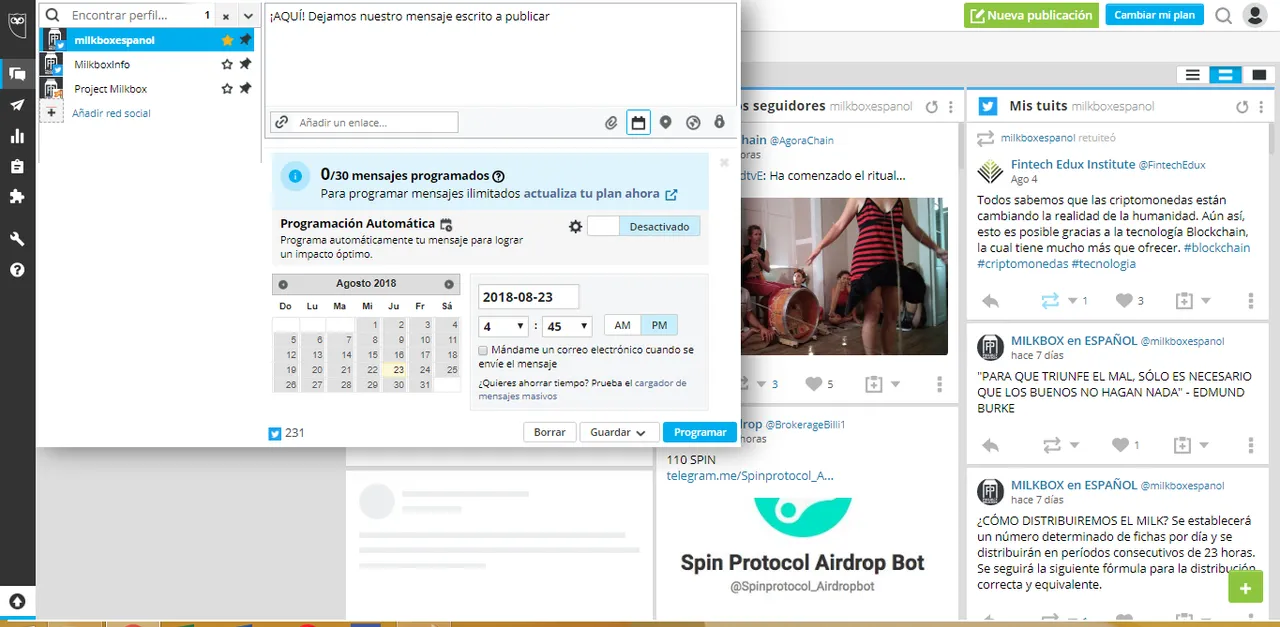
Task: Click green plus add stream button
Action: [1245, 588]
